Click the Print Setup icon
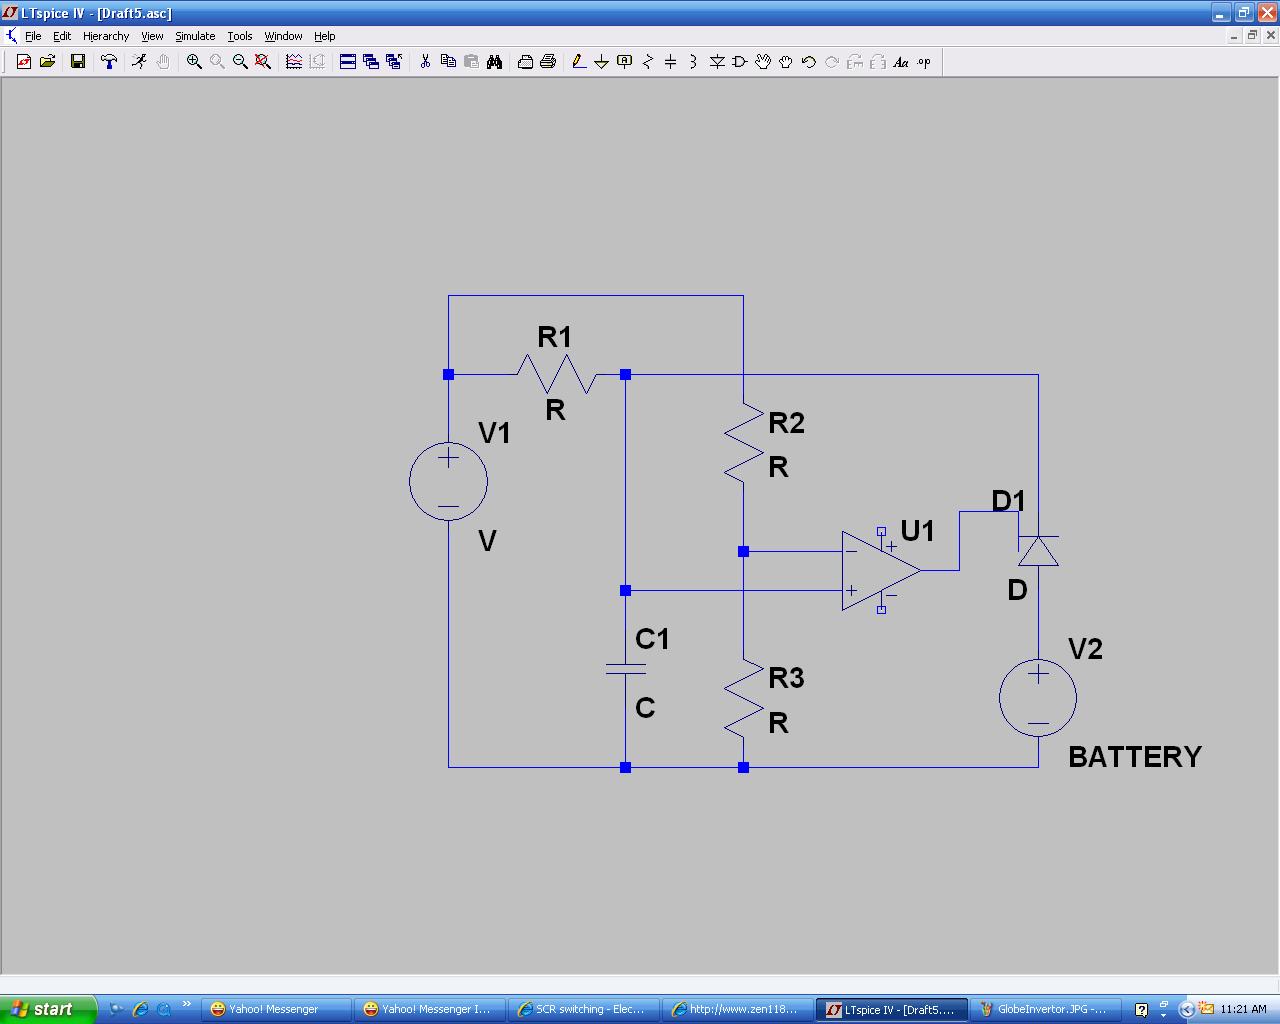1280x1024 pixels. [x=525, y=62]
